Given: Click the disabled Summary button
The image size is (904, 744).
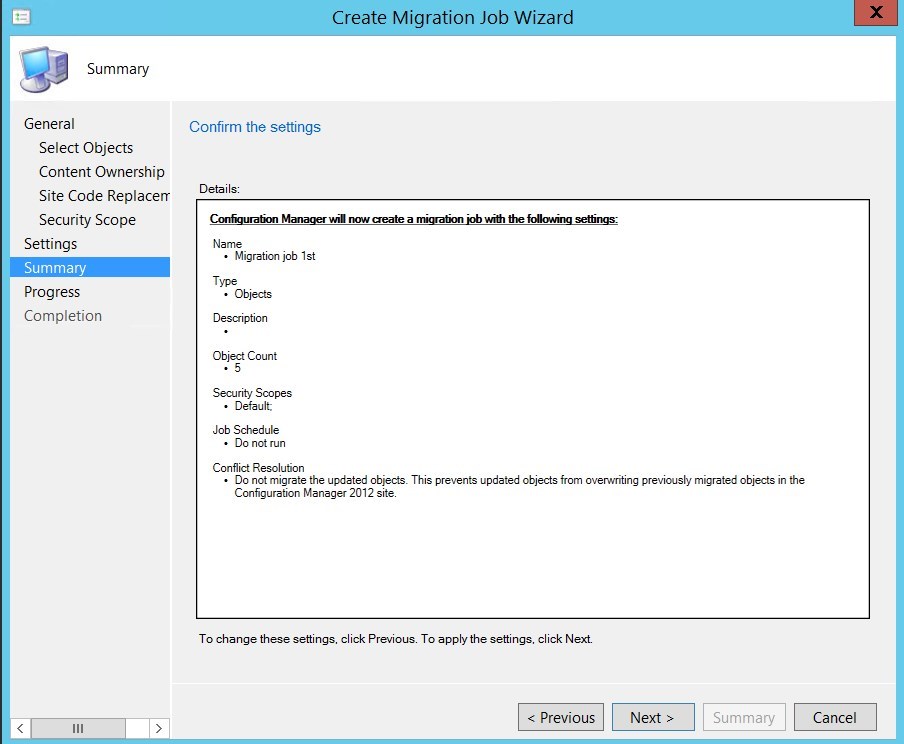Looking at the screenshot, I should pos(744,717).
